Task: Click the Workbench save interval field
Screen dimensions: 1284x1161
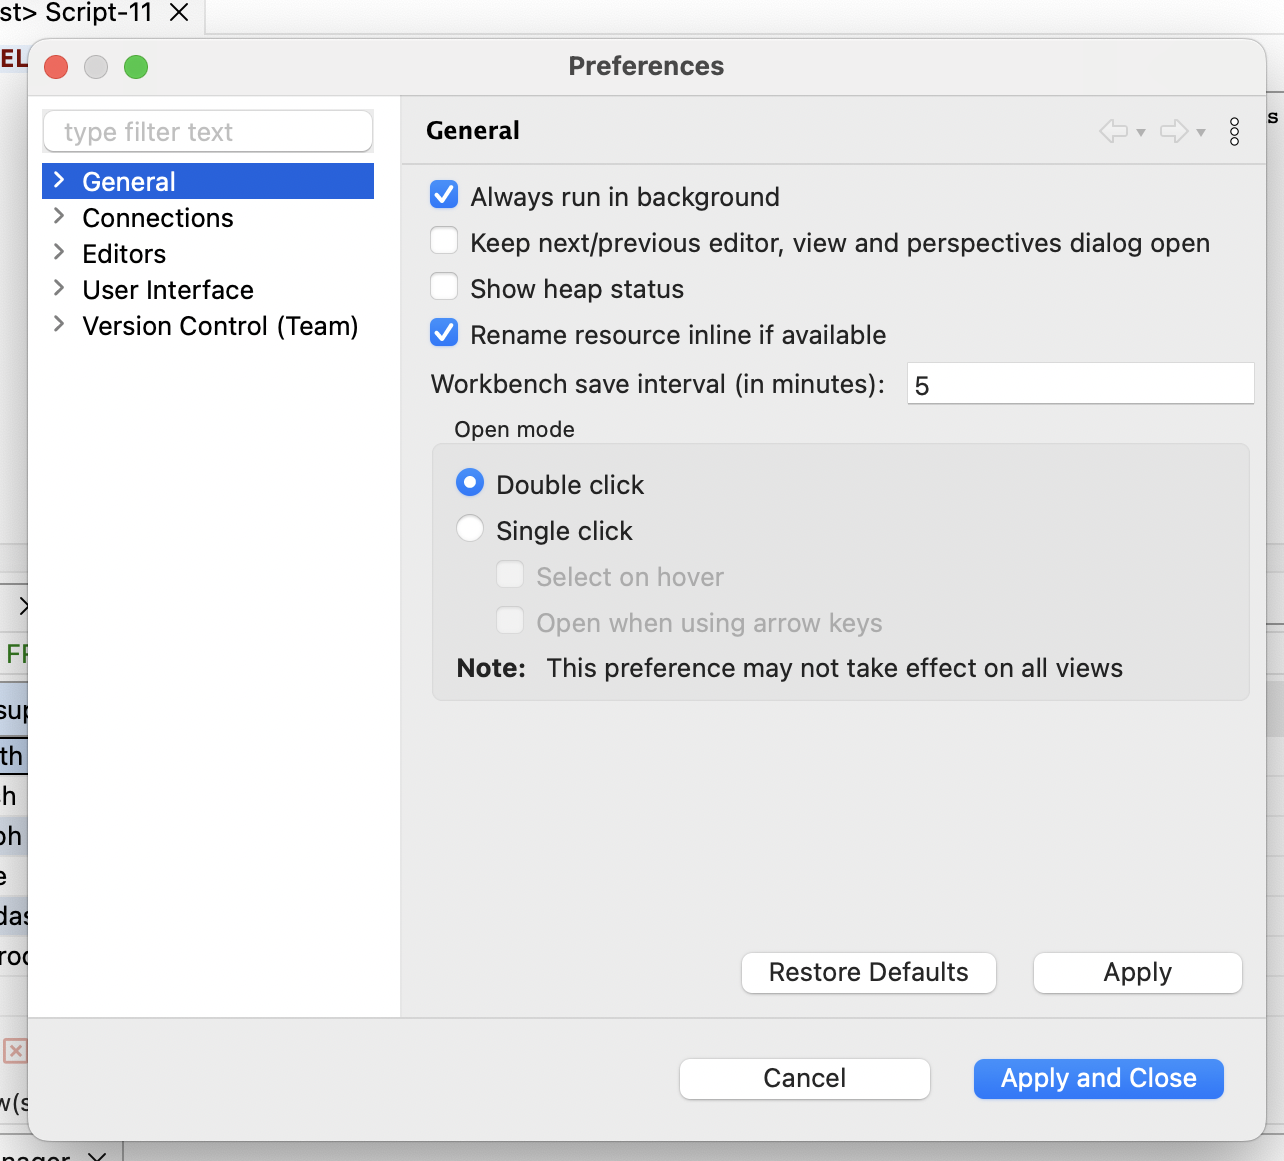Action: [1079, 385]
